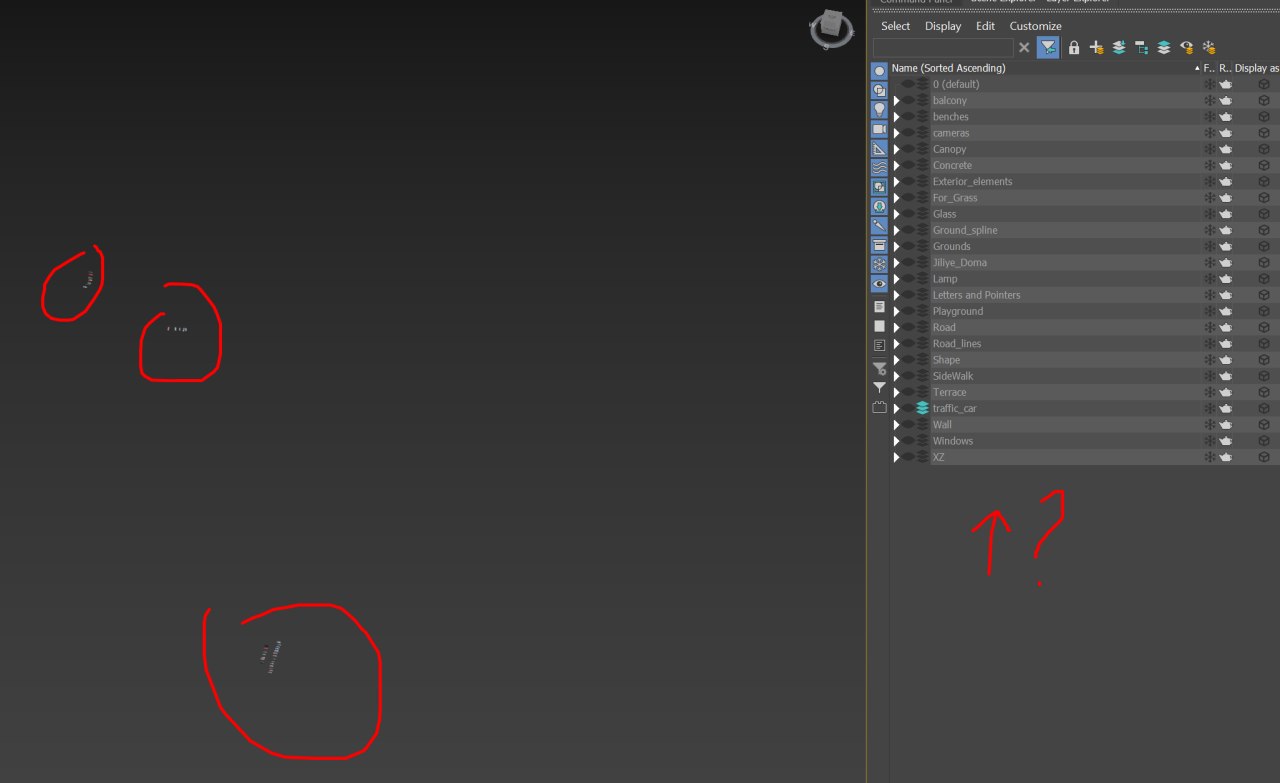Toggle the Display Containers filter icon

point(879,245)
